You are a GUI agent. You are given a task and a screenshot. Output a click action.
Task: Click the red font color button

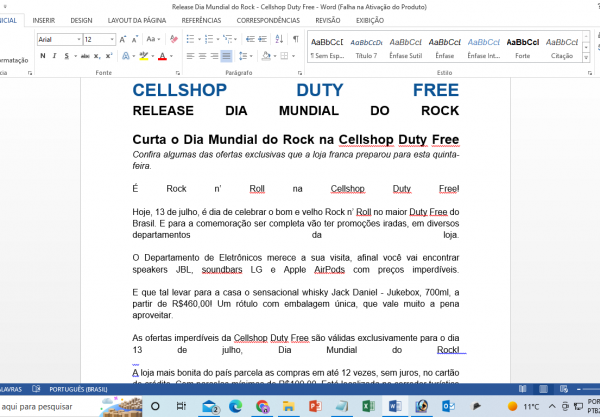[x=160, y=56]
